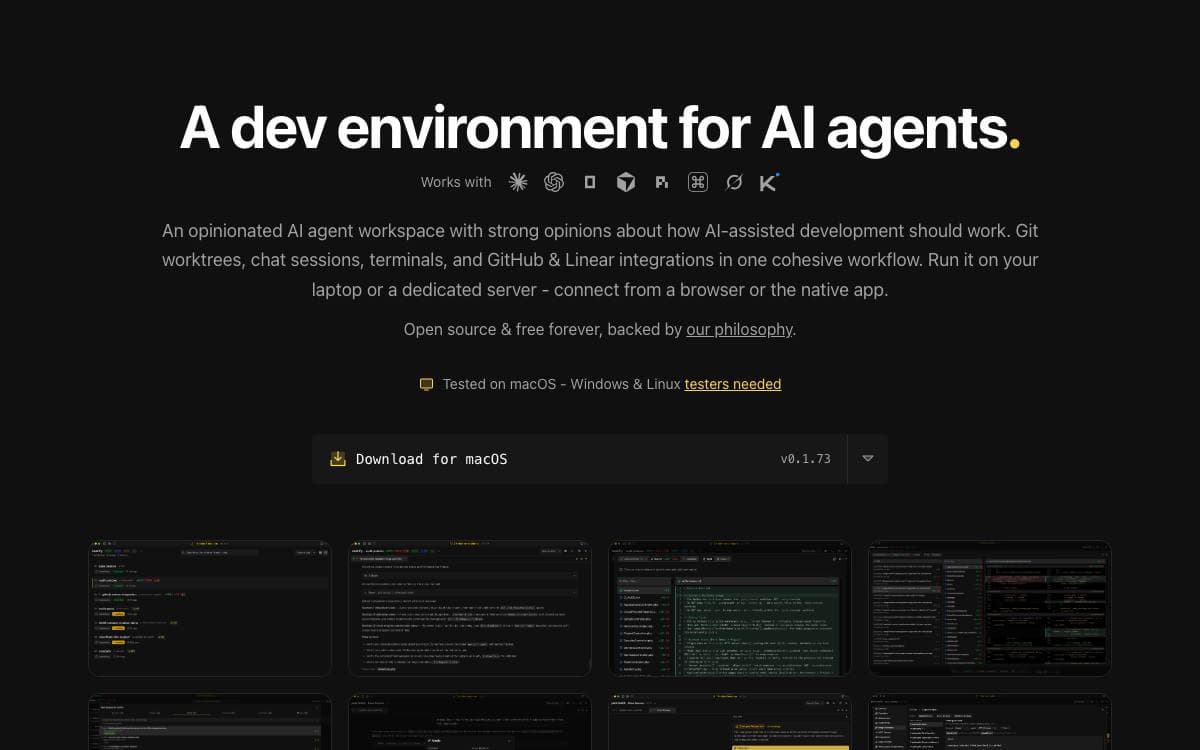The image size is (1200, 750).
Task: Click the OpenAI knot logo icon
Action: [554, 182]
